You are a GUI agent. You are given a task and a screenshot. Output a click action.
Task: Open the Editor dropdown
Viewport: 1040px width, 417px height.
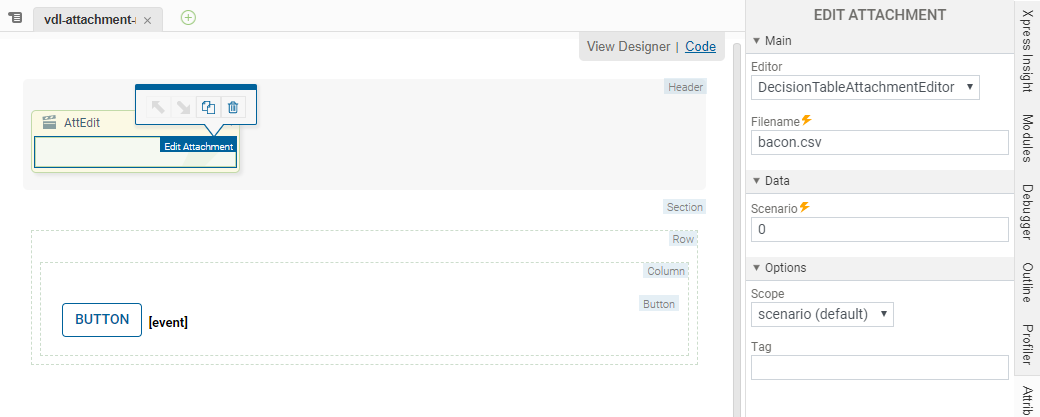coord(865,87)
